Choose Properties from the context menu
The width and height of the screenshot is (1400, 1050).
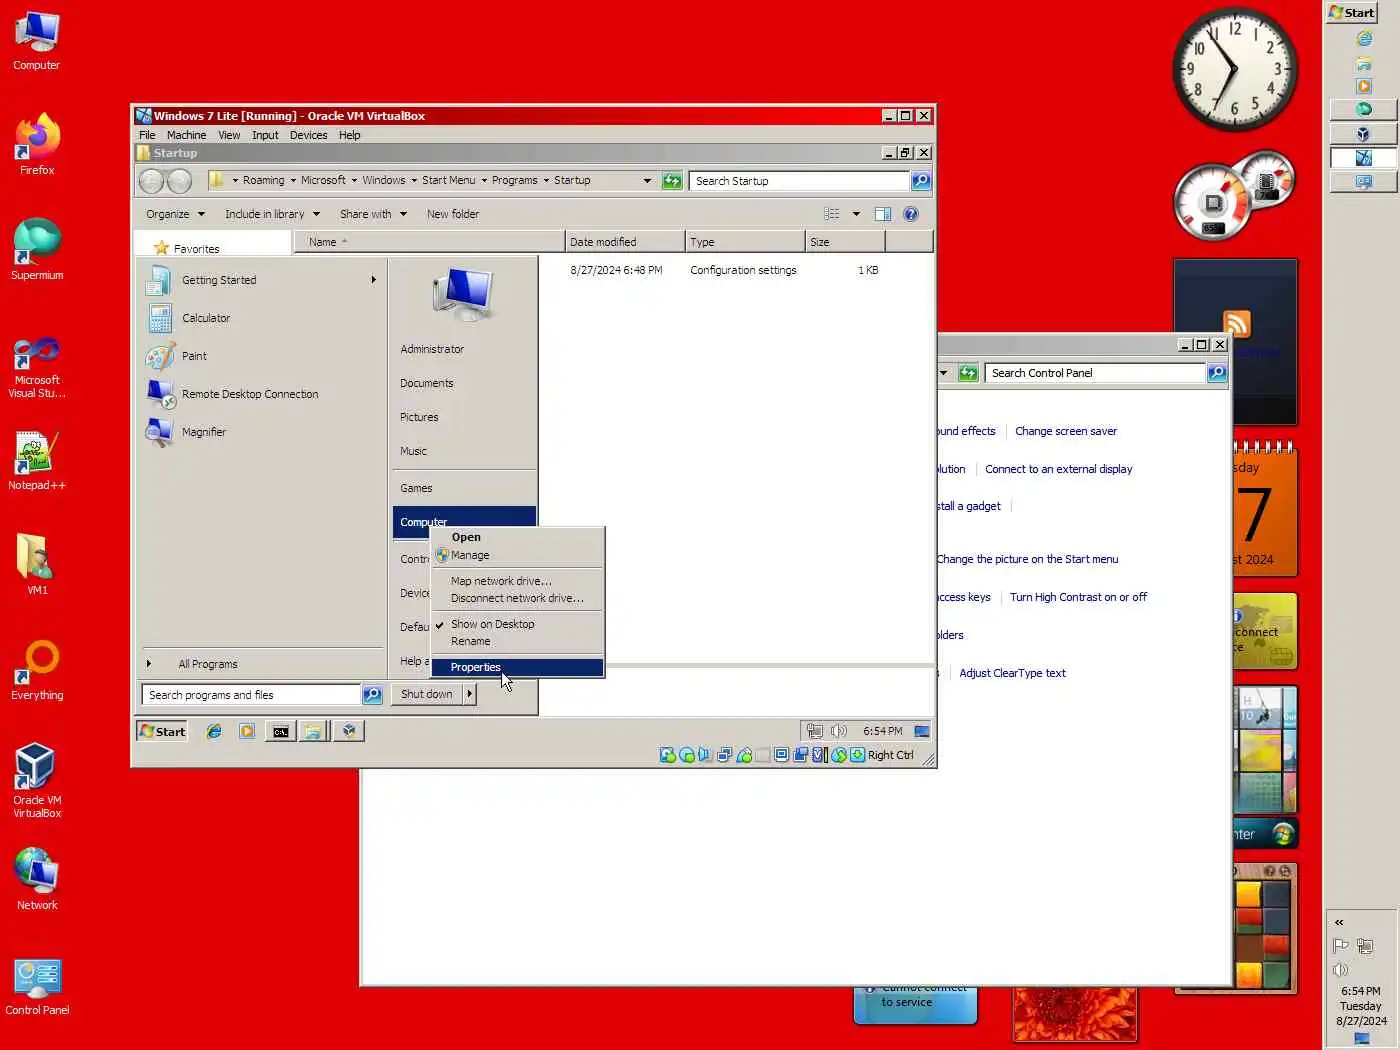pyautogui.click(x=517, y=667)
